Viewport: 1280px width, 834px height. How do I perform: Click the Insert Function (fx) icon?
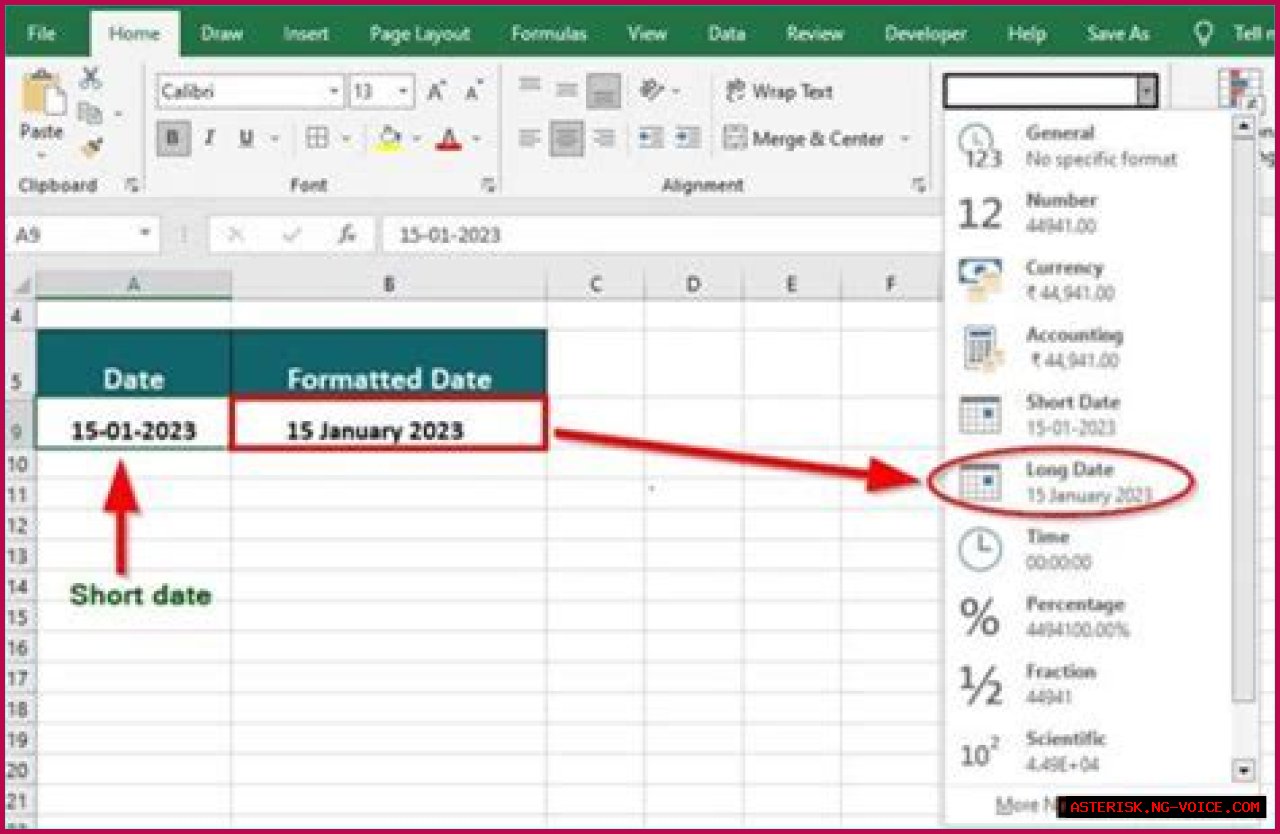[x=348, y=235]
